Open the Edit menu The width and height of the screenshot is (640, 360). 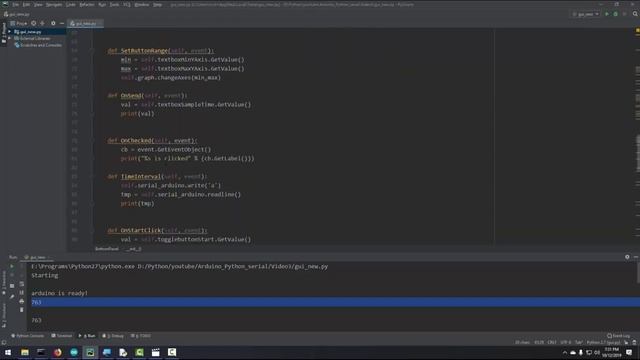pos(26,4)
